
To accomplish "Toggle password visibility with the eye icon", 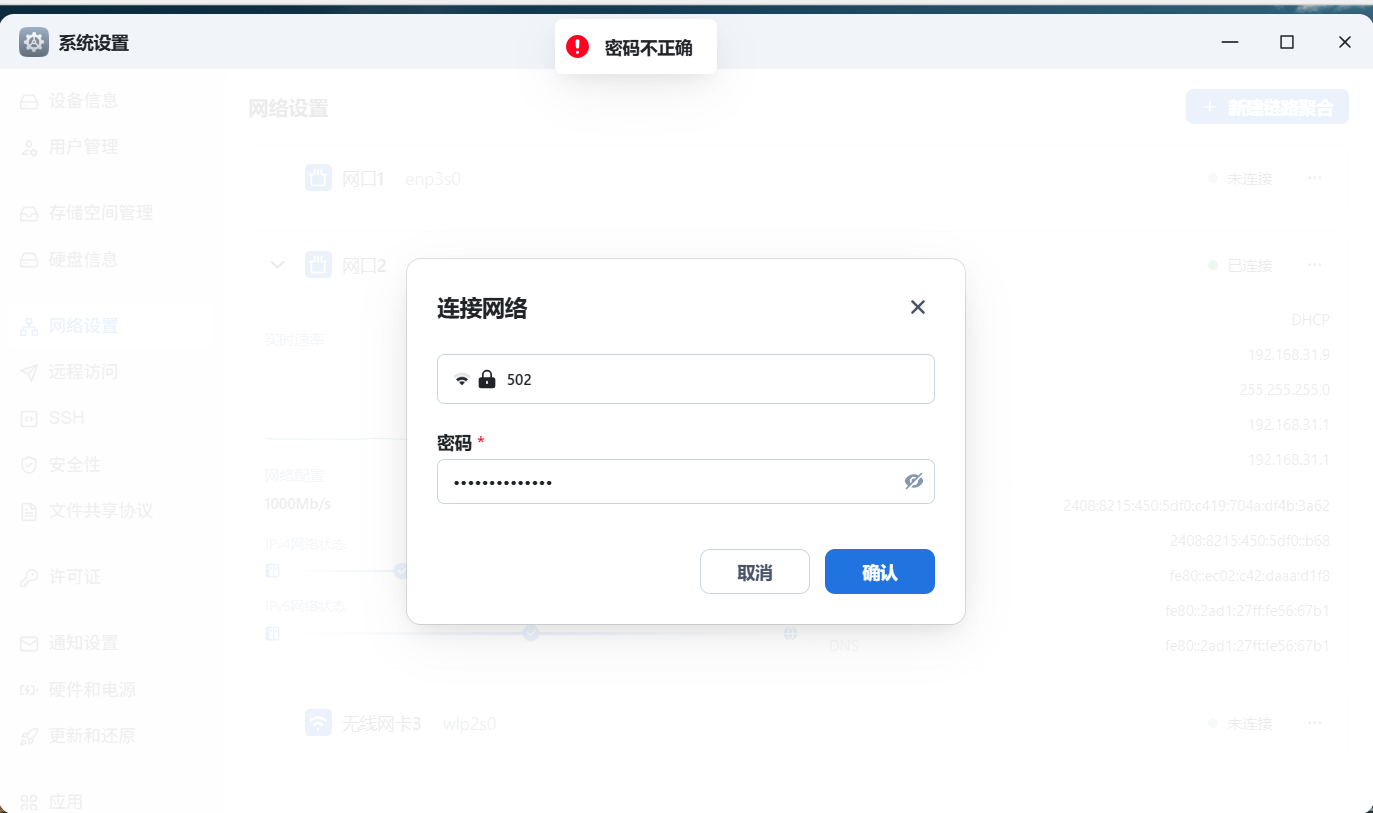I will [x=913, y=482].
